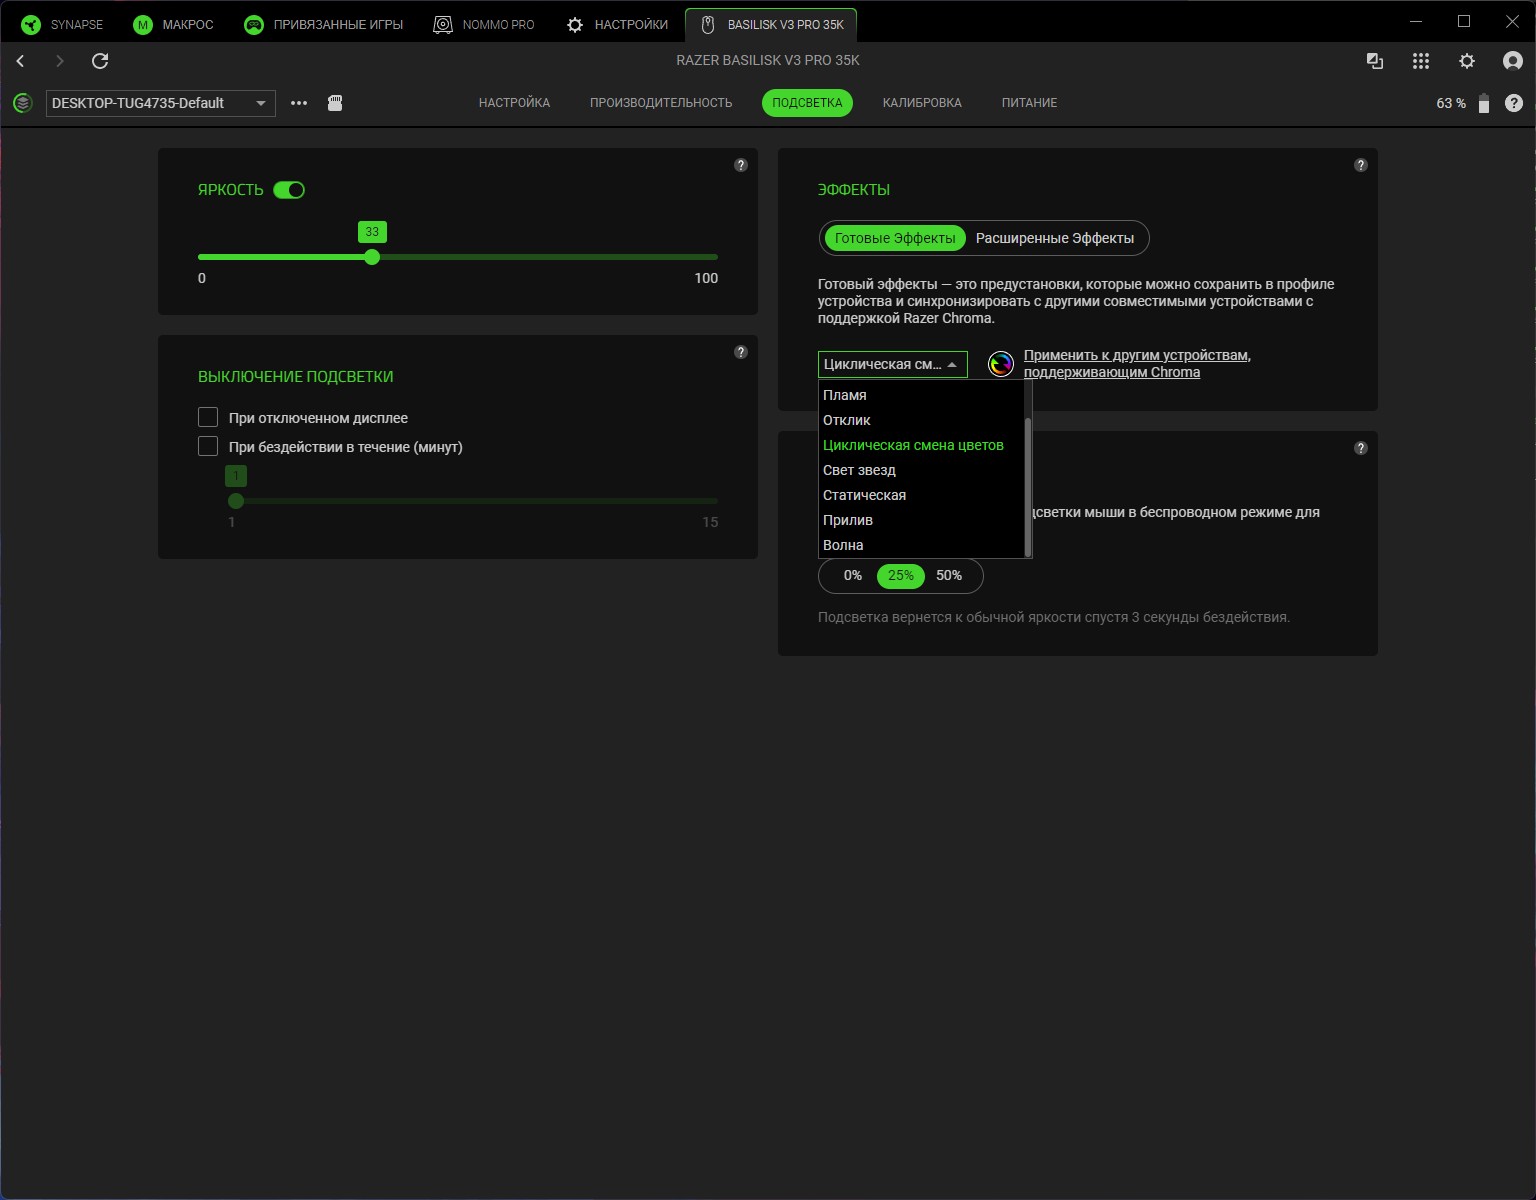Select the Подсветка section
This screenshot has width=1536, height=1200.
[x=807, y=103]
